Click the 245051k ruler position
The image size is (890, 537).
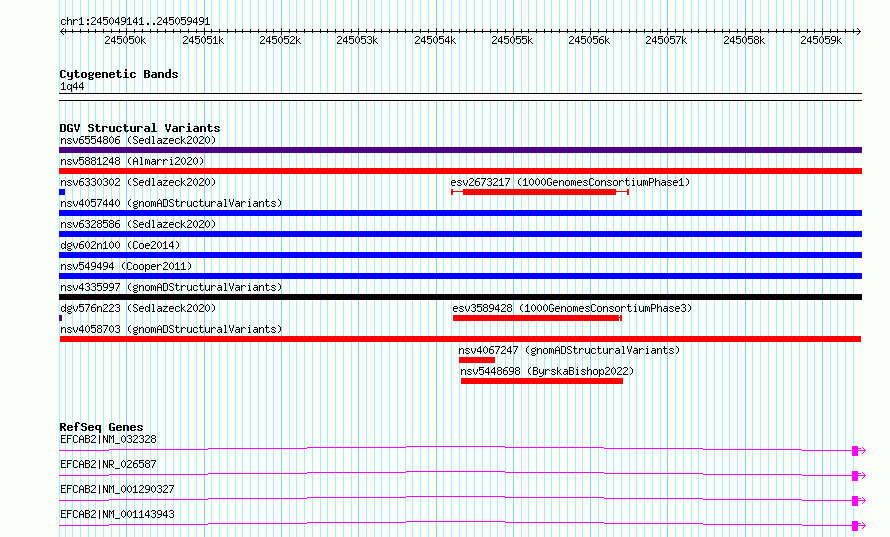pos(203,40)
